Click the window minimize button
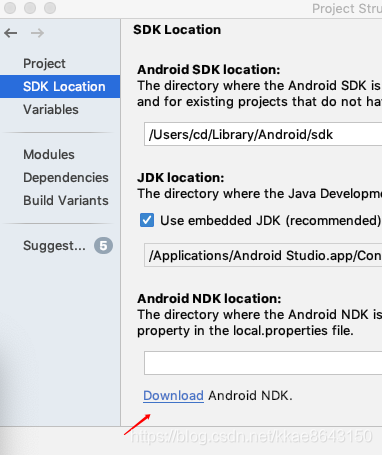The height and width of the screenshot is (455, 382). pos(30,8)
